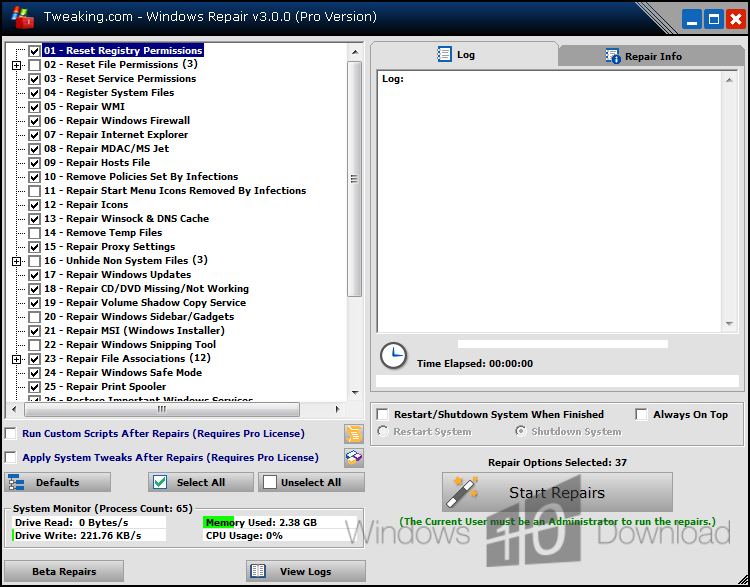Click the Time Elapsed: 00:00:00 label
Screen dimensions: 750x587
475,364
